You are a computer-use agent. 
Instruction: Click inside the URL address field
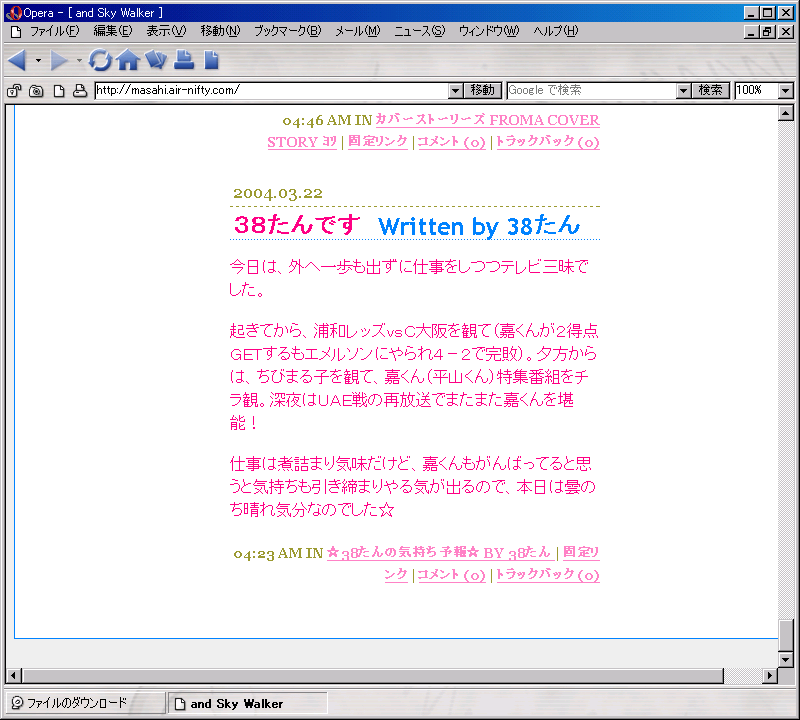click(x=272, y=91)
